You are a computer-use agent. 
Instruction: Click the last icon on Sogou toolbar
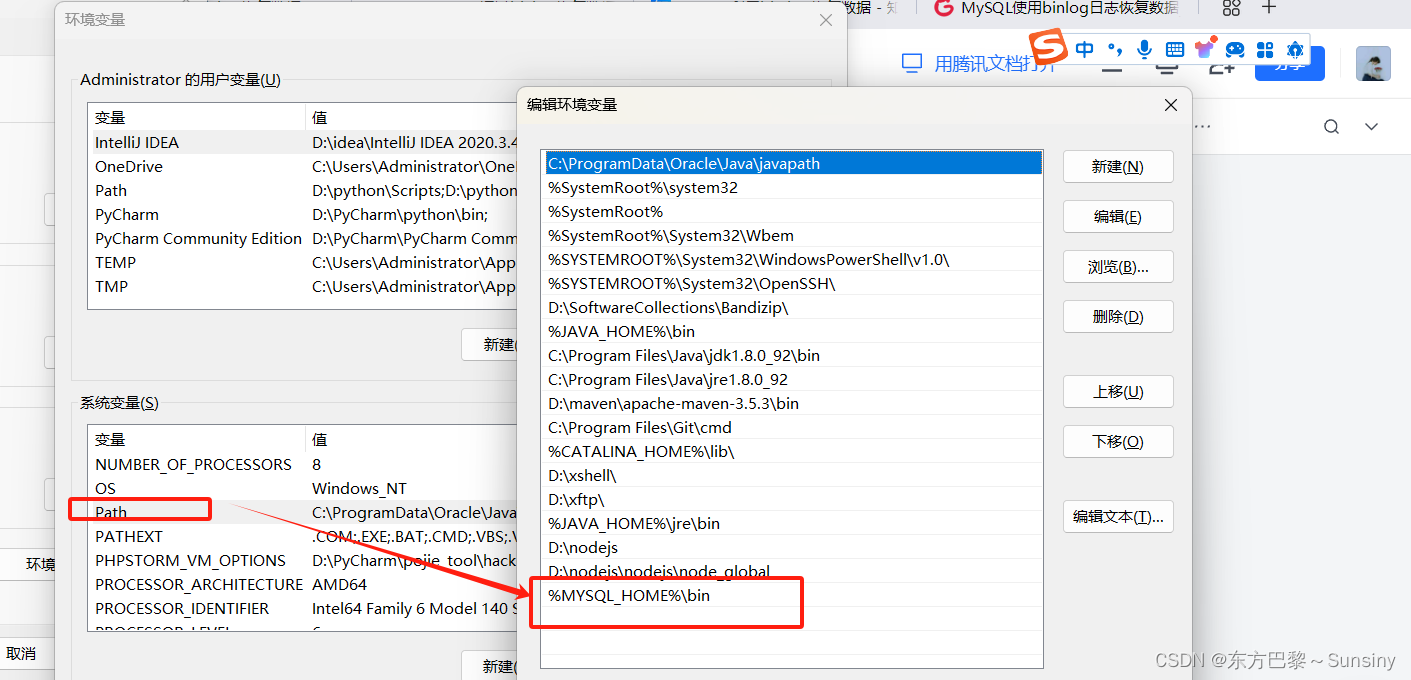coord(1295,49)
